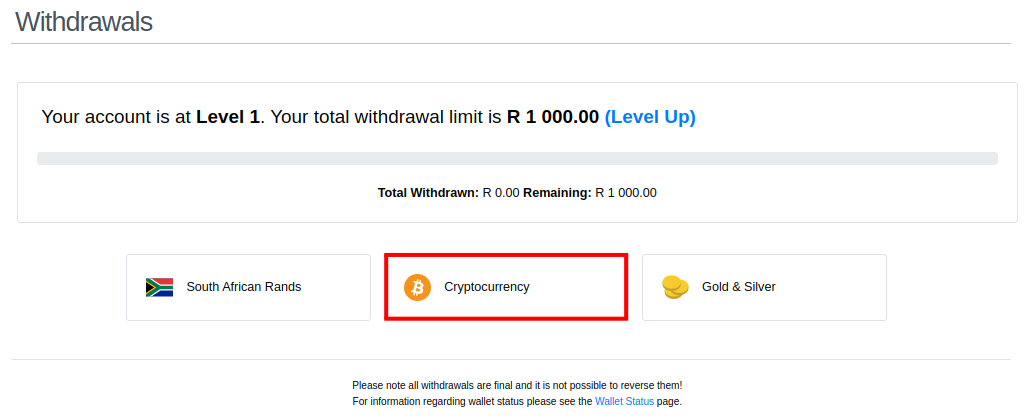Viewport: 1029px width, 416px height.
Task: Click the 'withdrawals are final' notice text
Action: (x=517, y=386)
